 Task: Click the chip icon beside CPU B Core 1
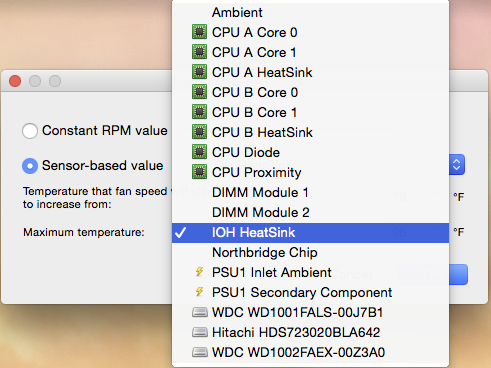(199, 112)
